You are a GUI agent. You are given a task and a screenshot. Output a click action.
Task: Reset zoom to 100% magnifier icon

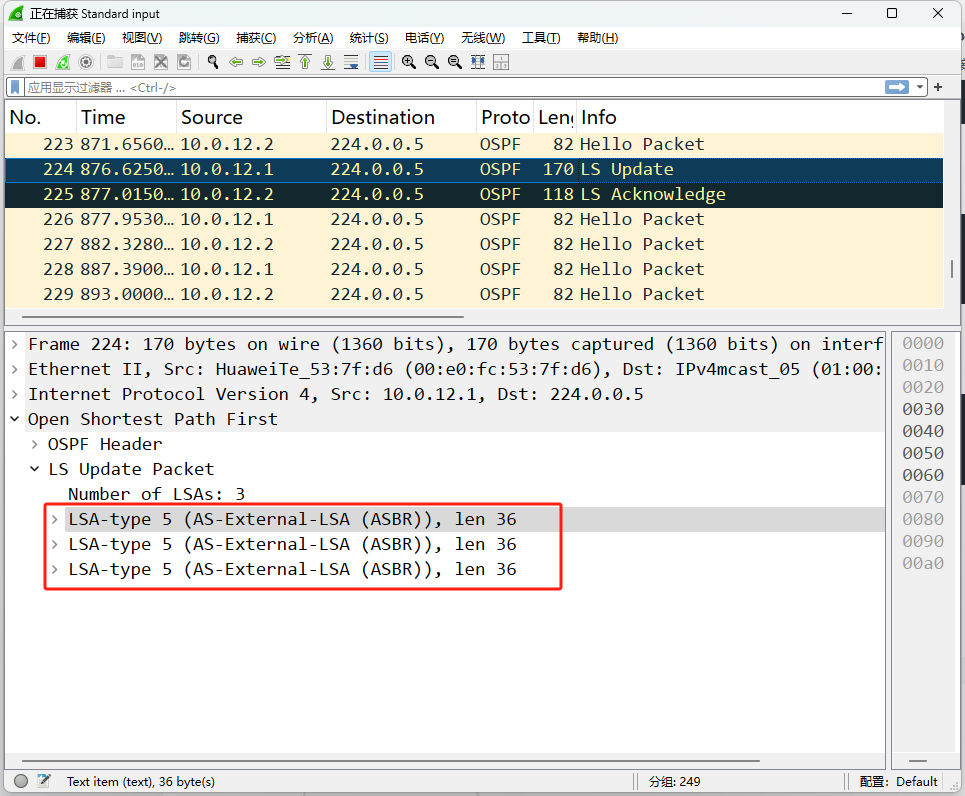point(455,61)
